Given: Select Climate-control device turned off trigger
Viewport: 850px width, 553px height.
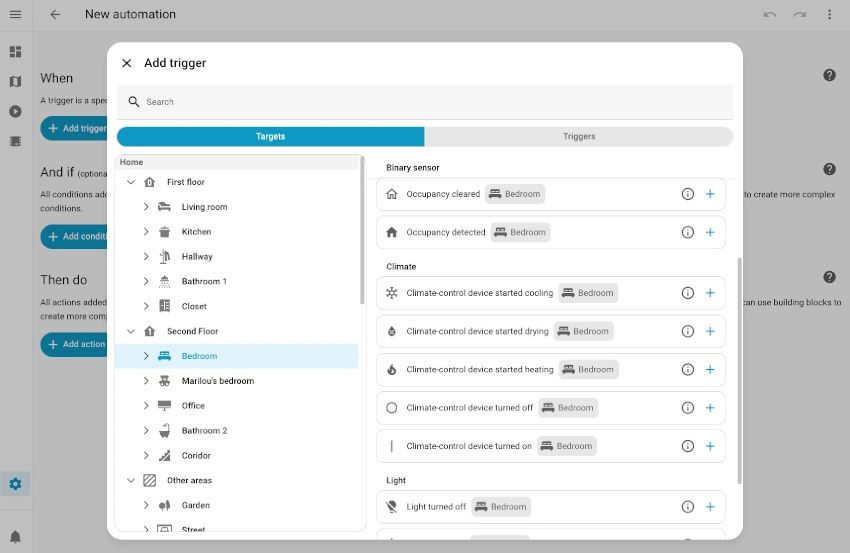Looking at the screenshot, I should point(469,408).
